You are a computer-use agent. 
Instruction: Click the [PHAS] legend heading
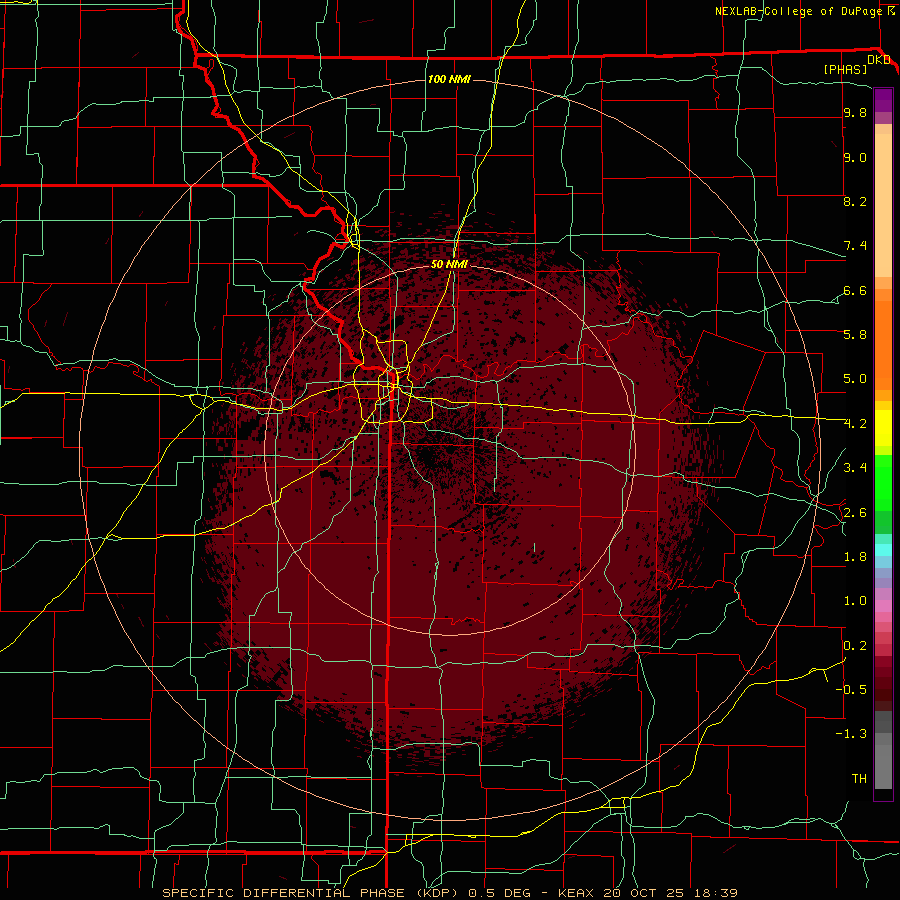coord(845,69)
